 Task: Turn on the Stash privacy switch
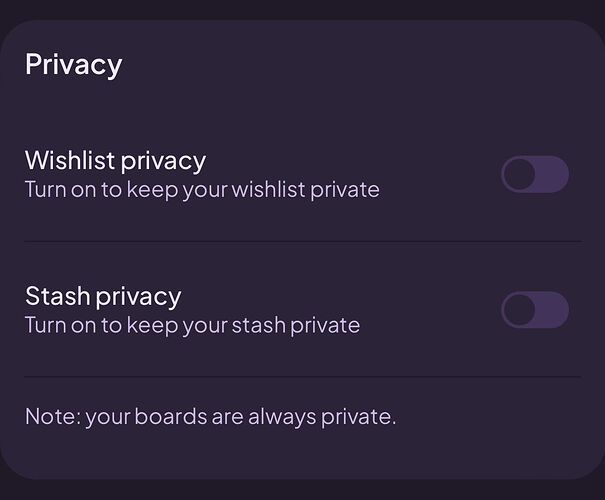pos(535,310)
